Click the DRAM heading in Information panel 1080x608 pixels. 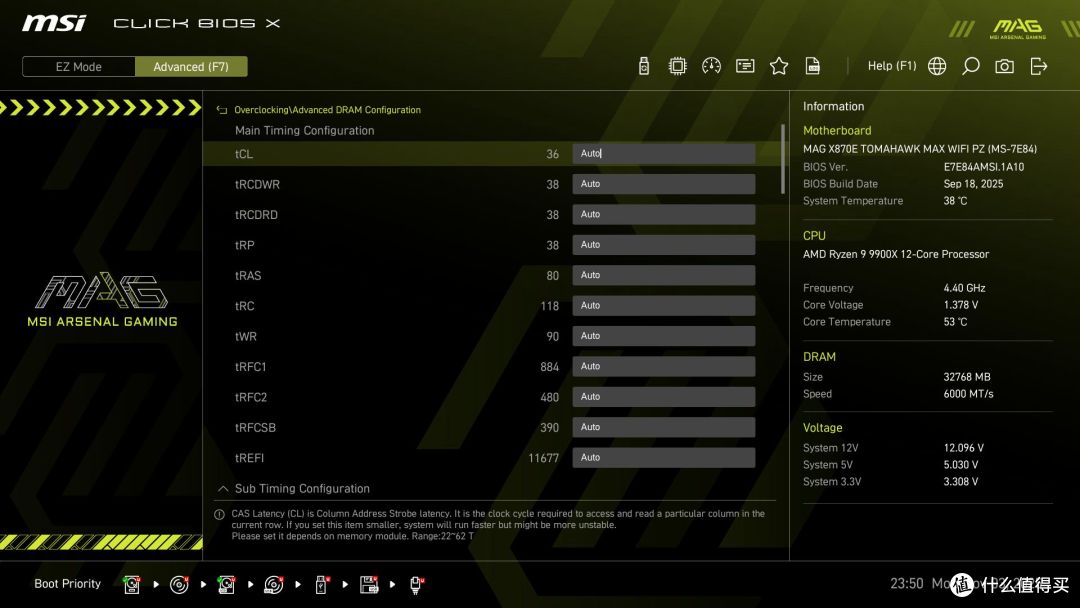[x=819, y=357]
